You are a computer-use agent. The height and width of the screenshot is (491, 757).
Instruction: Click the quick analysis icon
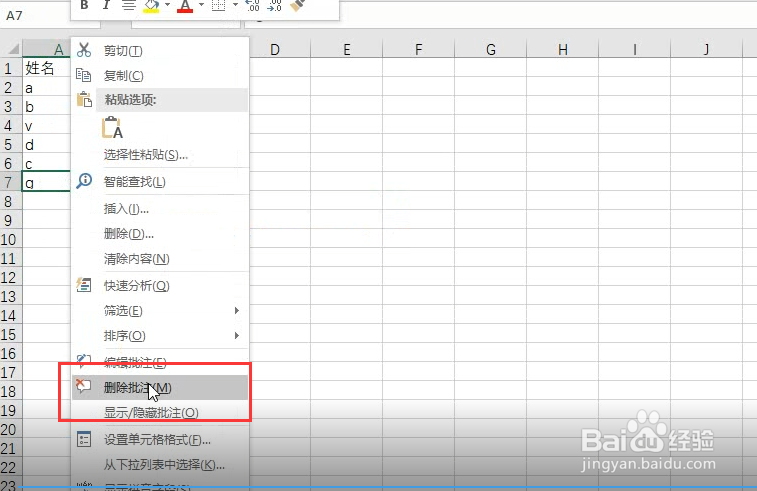tap(84, 285)
